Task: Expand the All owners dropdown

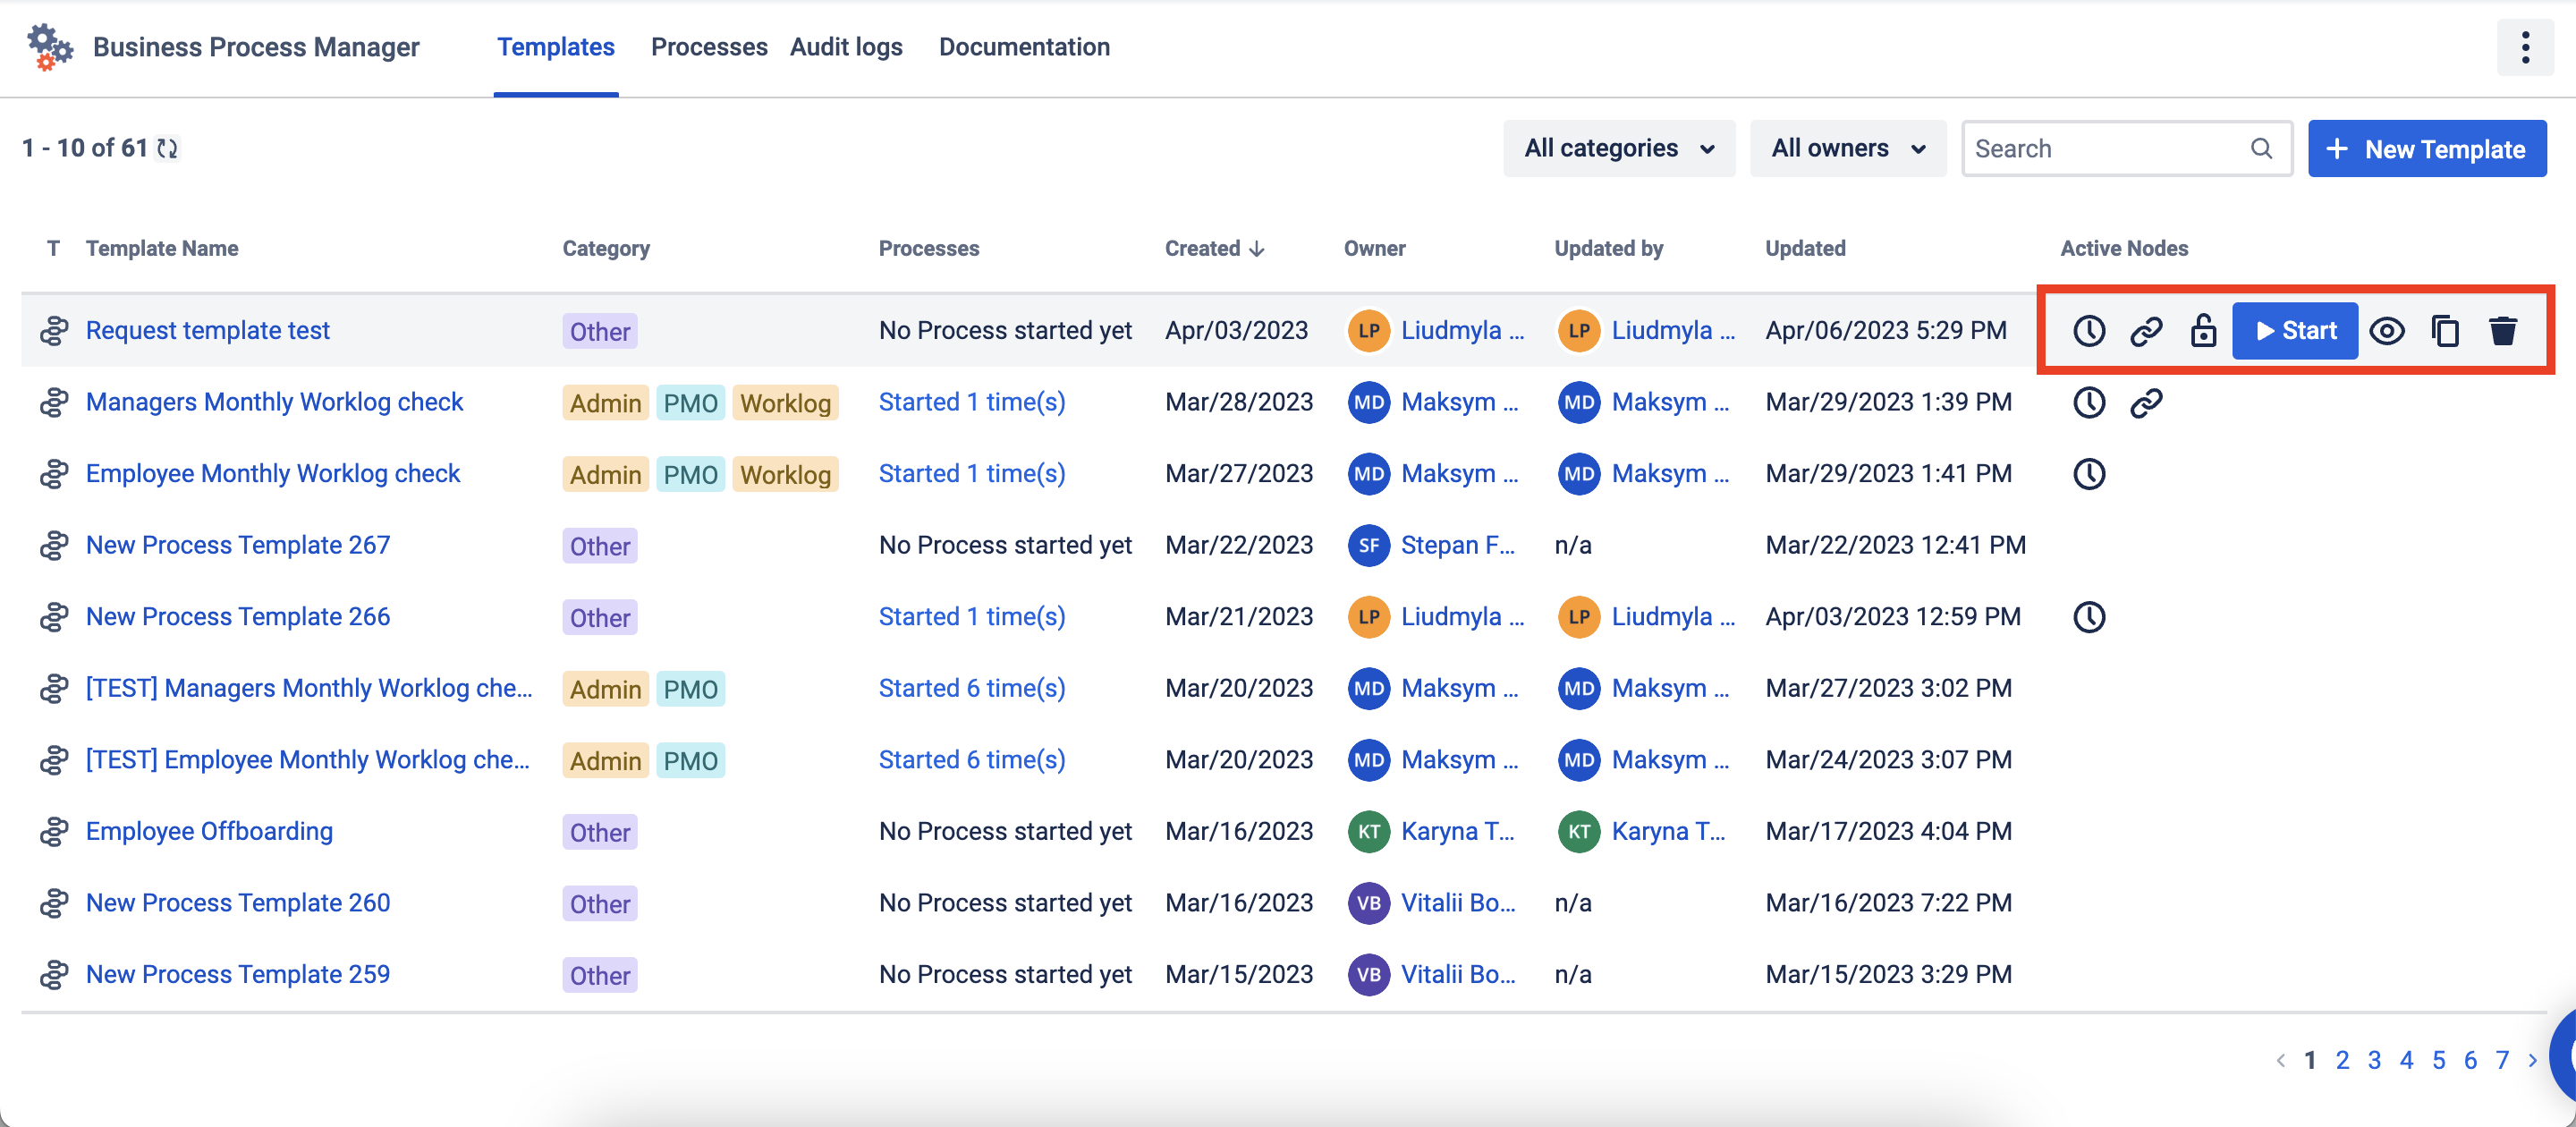Action: [x=1847, y=148]
